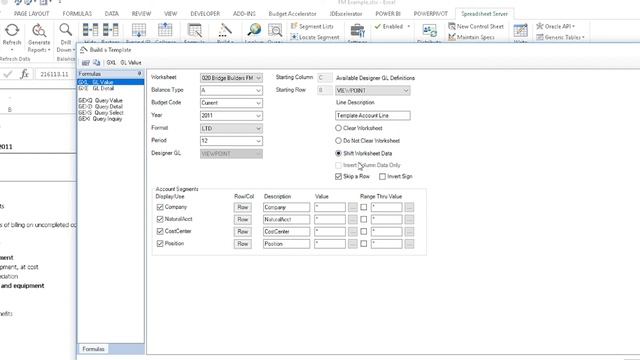Click the Row button for Company segment
The image size is (640, 360).
pos(242,207)
